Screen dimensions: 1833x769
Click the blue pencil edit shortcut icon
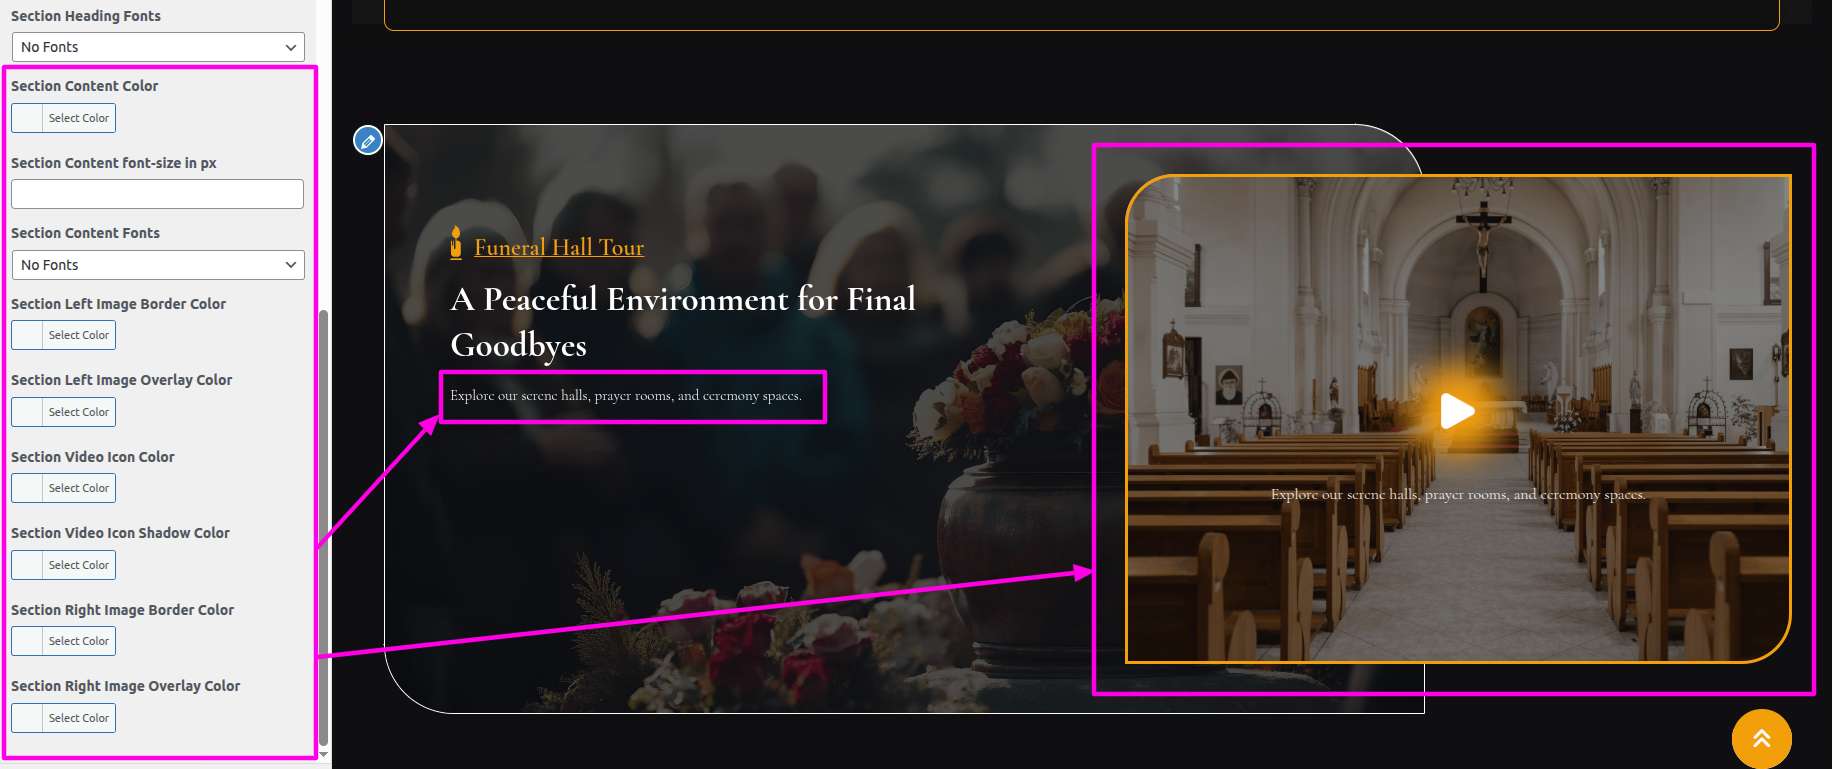point(368,140)
